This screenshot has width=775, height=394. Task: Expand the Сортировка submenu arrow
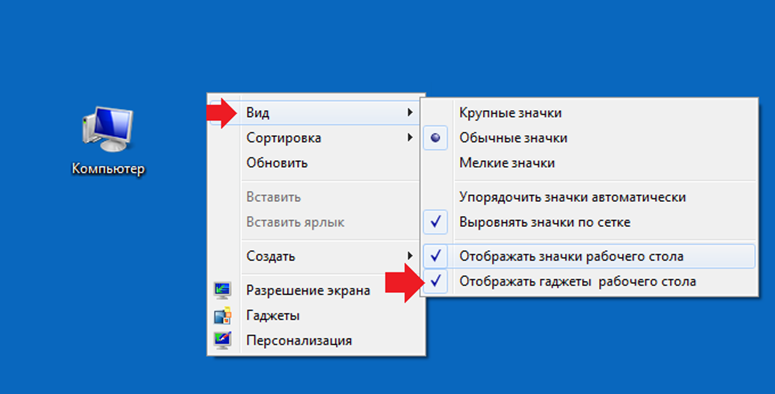click(x=410, y=137)
